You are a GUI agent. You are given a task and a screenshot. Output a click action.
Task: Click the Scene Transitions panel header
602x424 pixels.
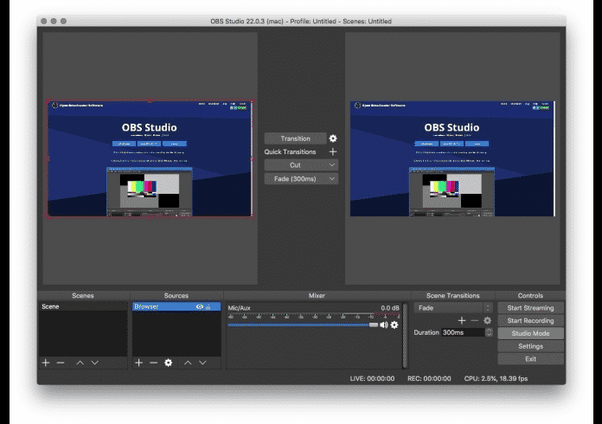pyautogui.click(x=453, y=295)
